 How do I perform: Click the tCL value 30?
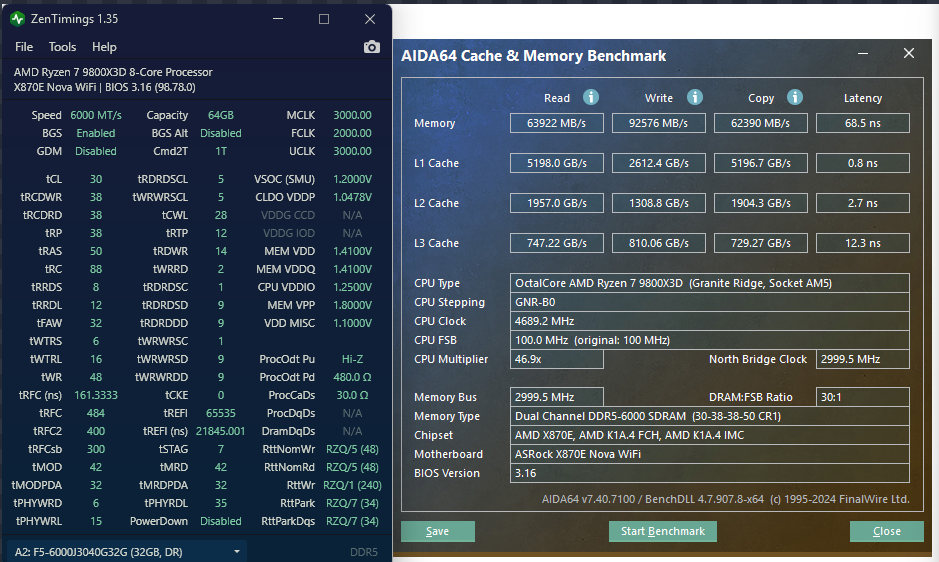tap(96, 179)
